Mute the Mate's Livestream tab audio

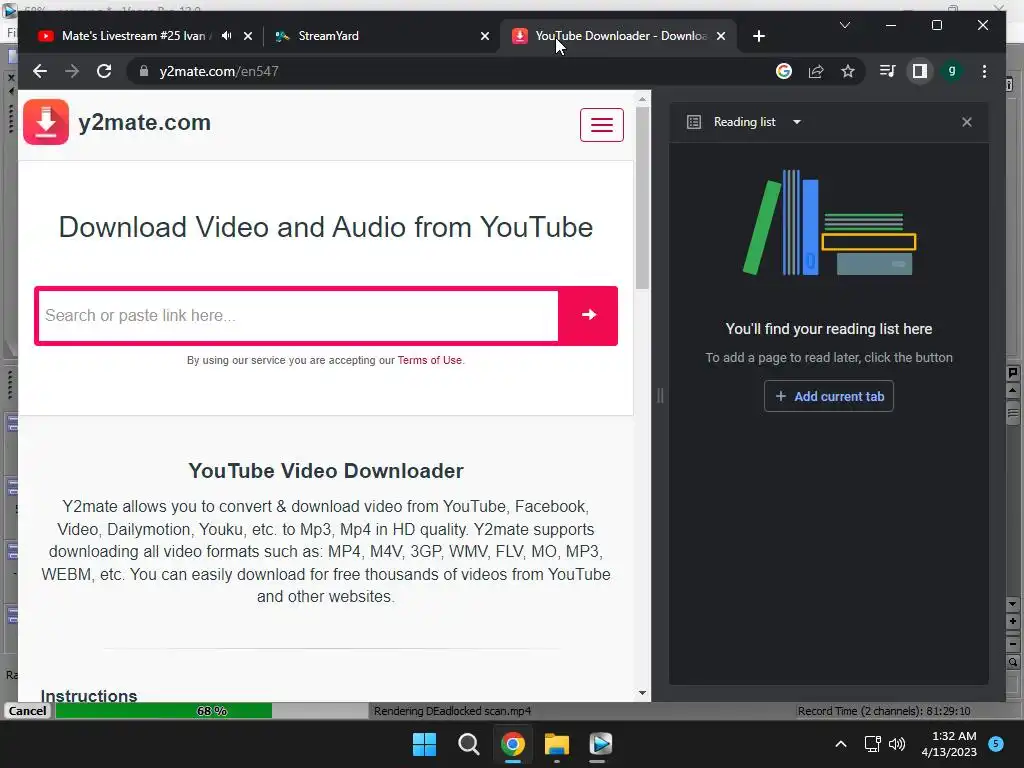[226, 36]
